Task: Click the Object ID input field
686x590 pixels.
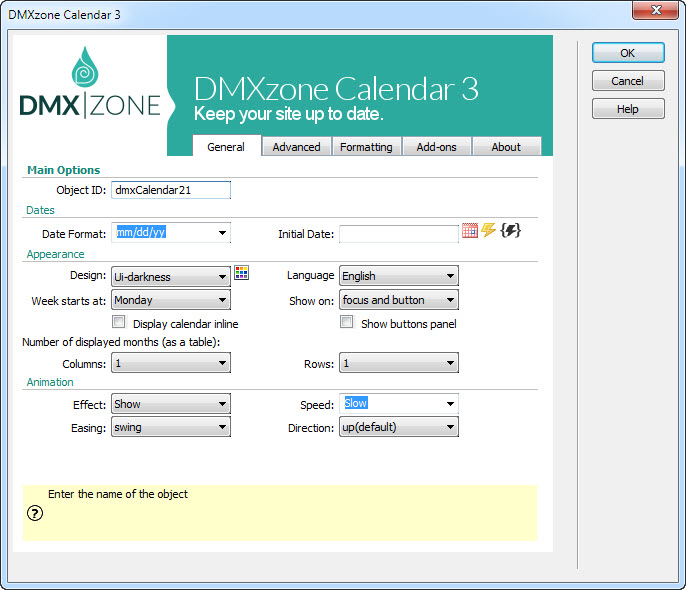Action: tap(171, 190)
